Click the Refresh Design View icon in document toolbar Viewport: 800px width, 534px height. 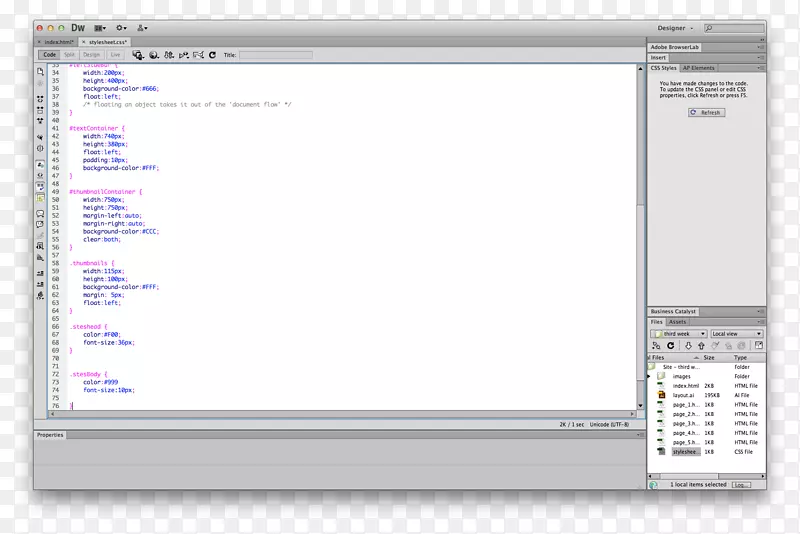212,55
